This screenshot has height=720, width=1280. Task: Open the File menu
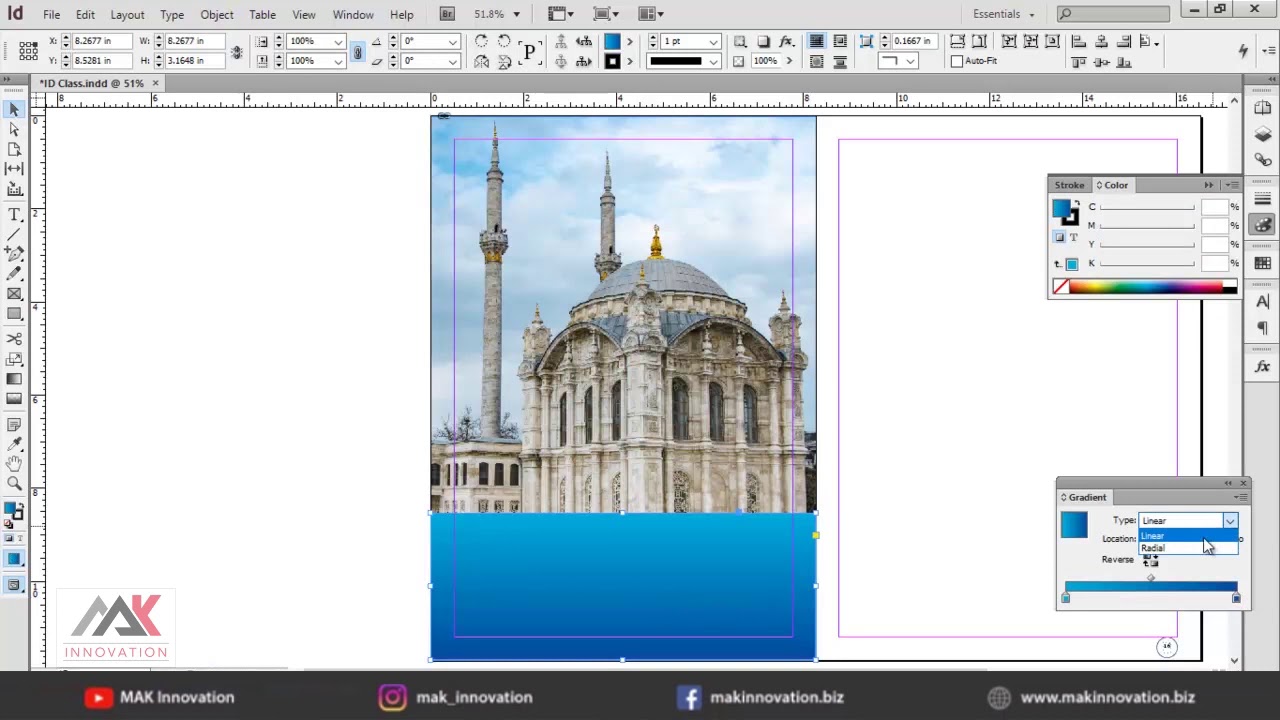51,15
